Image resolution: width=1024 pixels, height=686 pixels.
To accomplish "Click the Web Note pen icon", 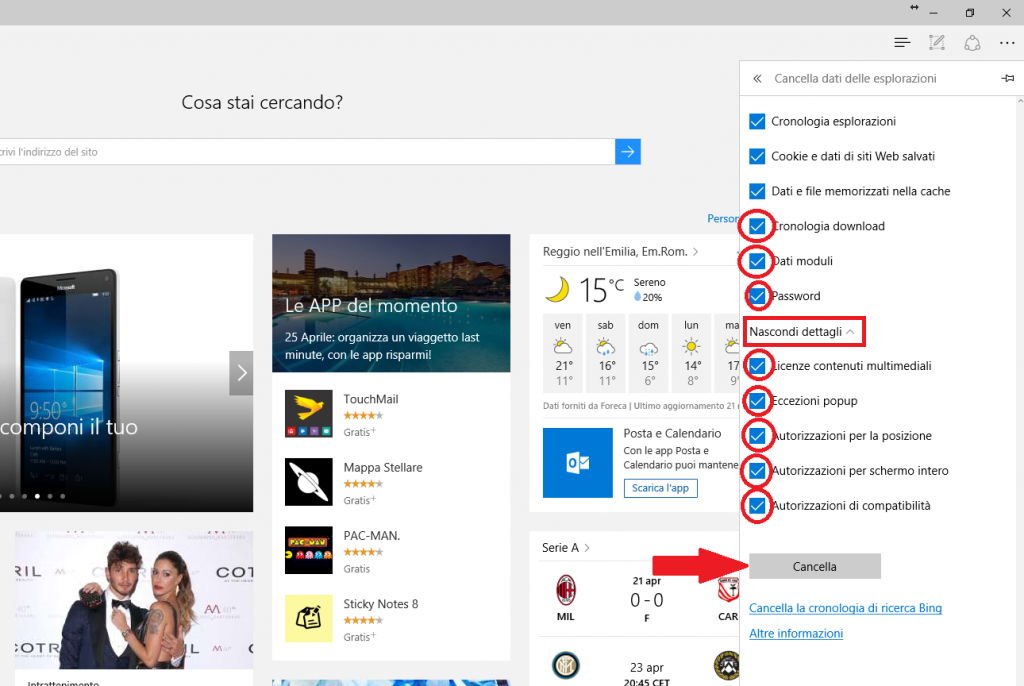I will 937,43.
